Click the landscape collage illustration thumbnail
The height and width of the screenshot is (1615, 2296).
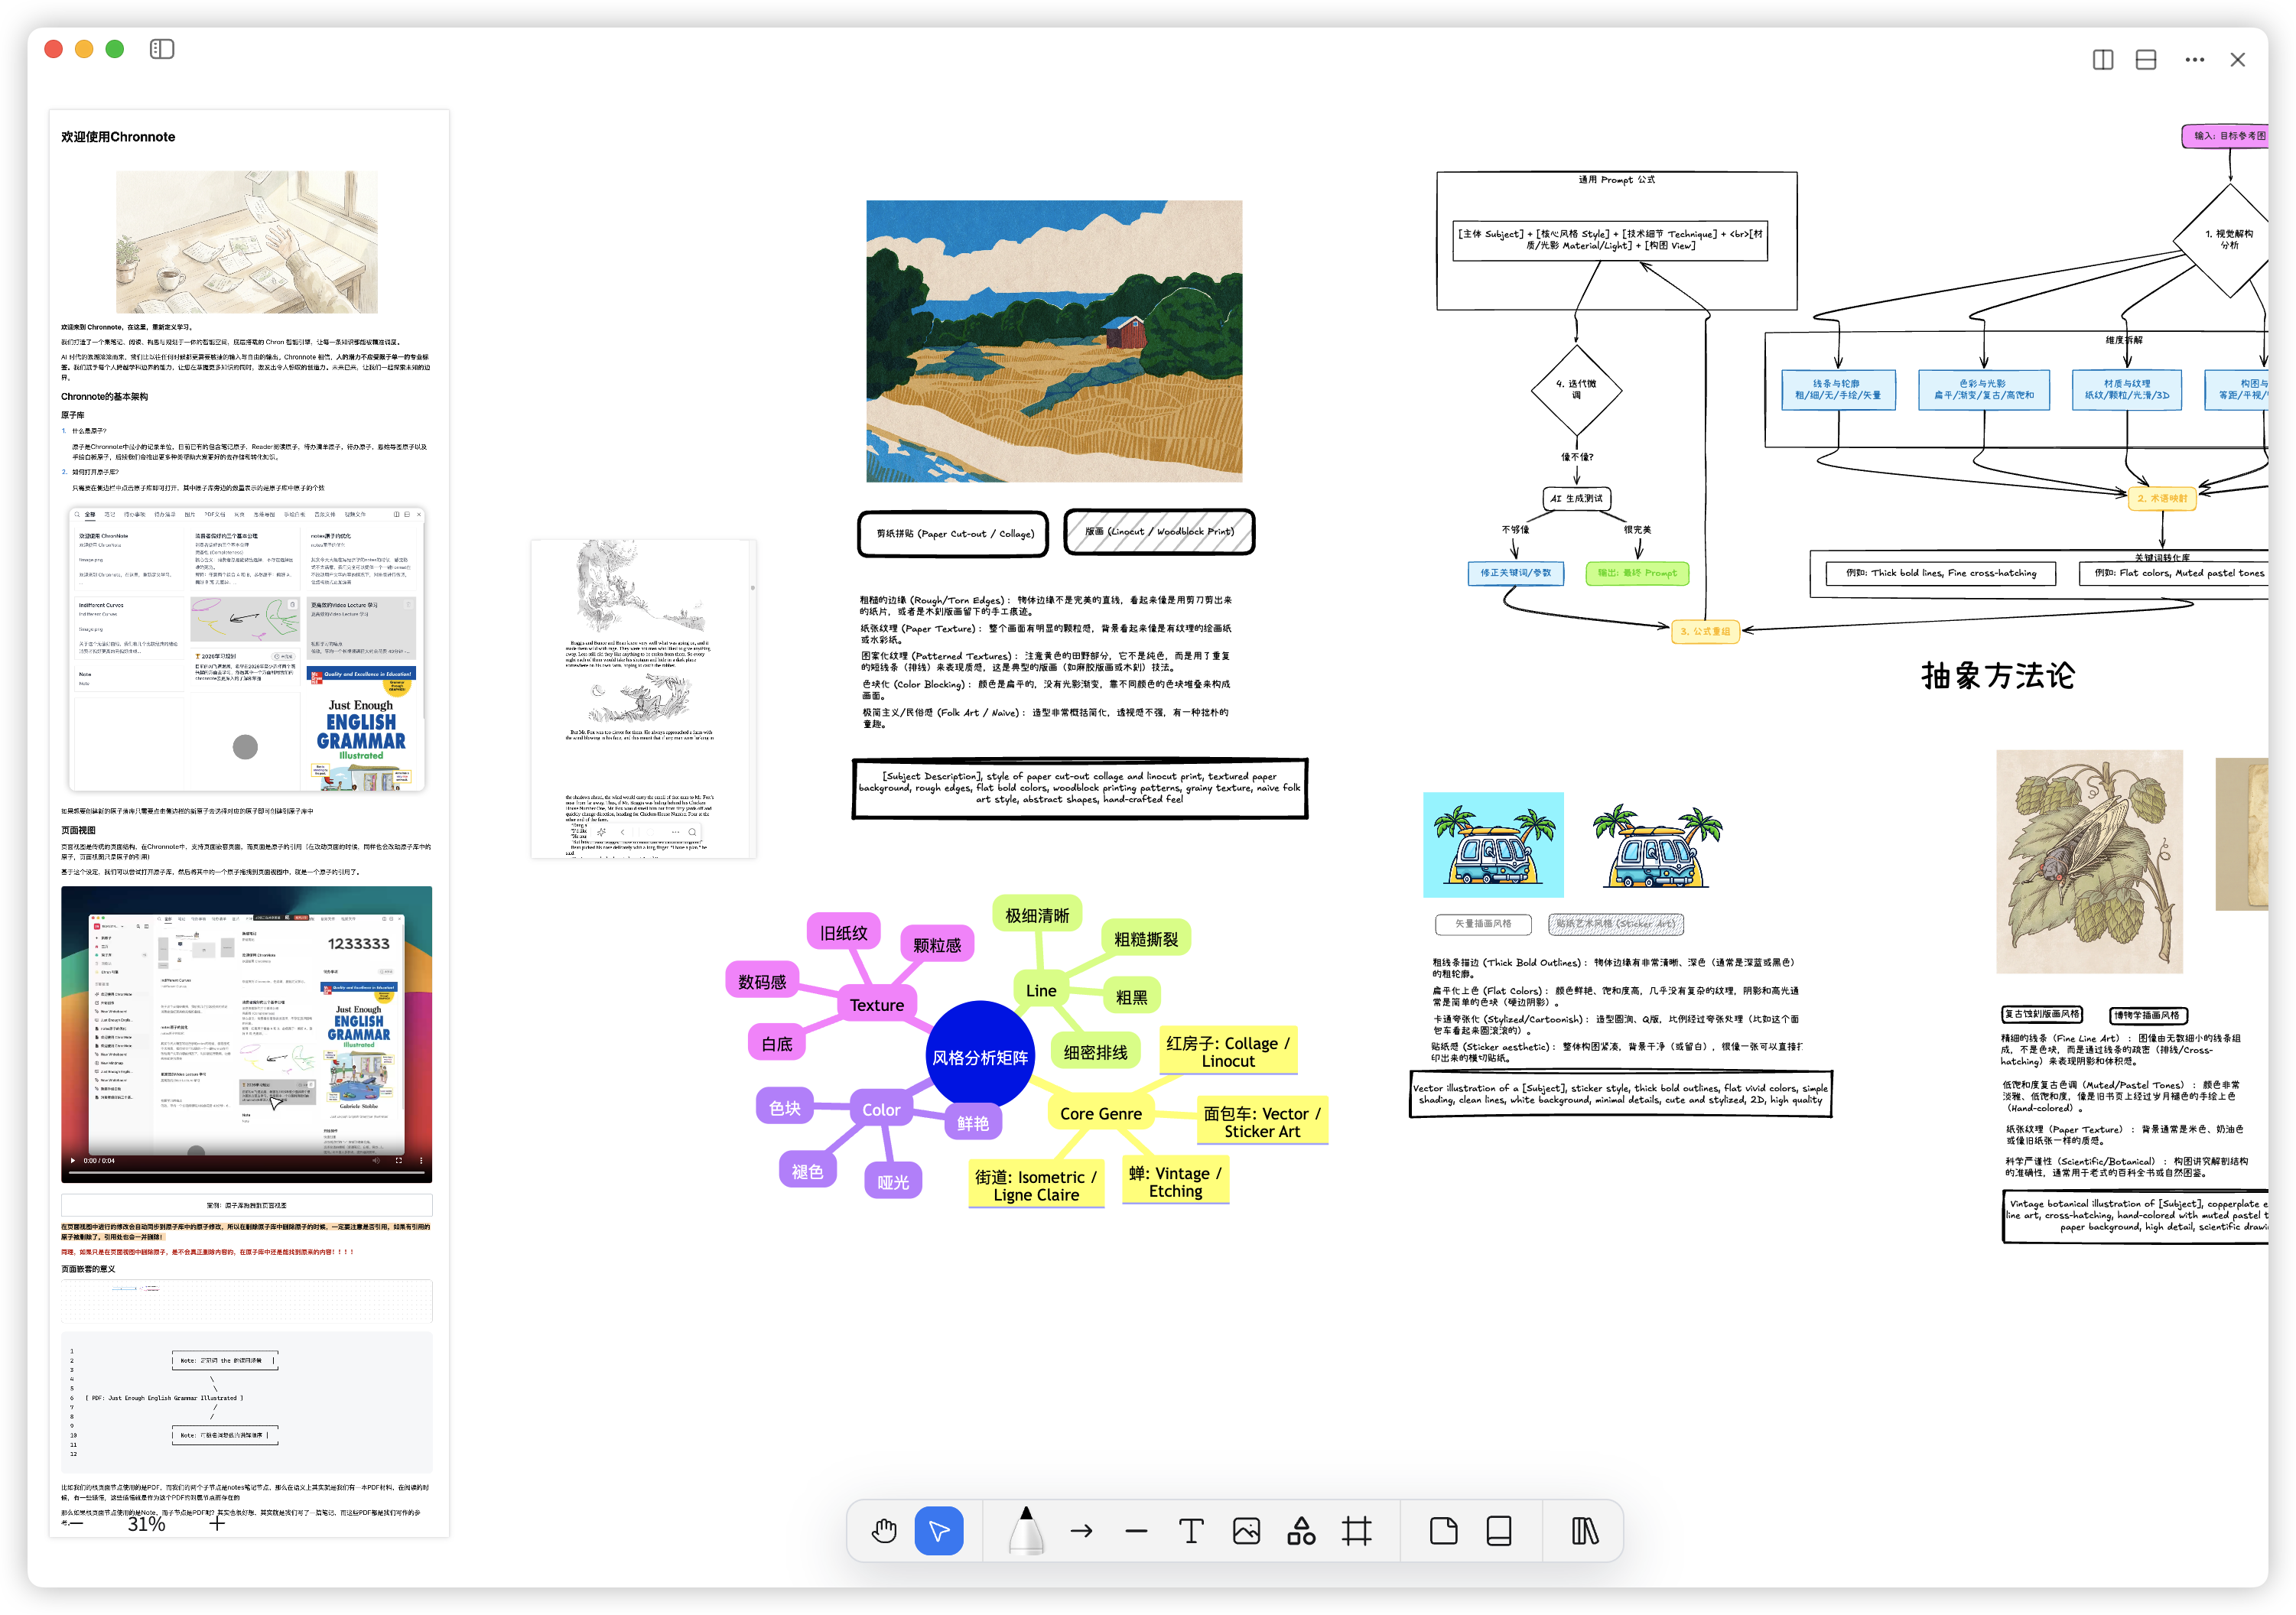[1054, 341]
